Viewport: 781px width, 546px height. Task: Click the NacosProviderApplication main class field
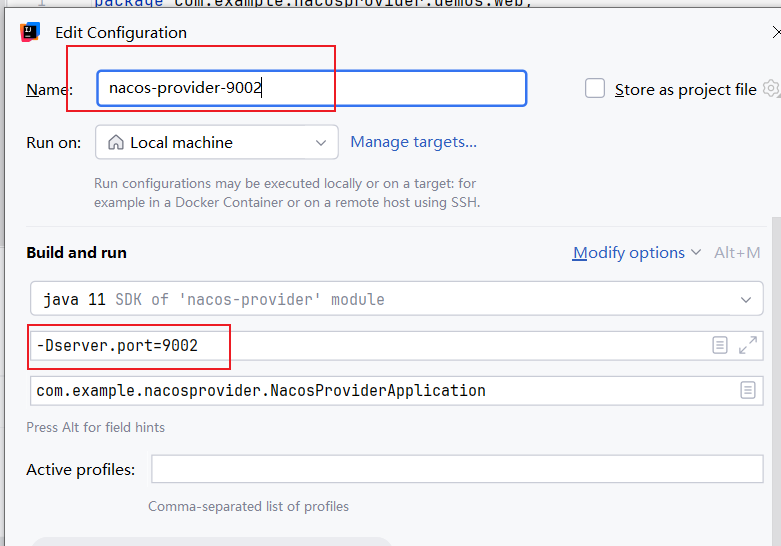click(380, 390)
